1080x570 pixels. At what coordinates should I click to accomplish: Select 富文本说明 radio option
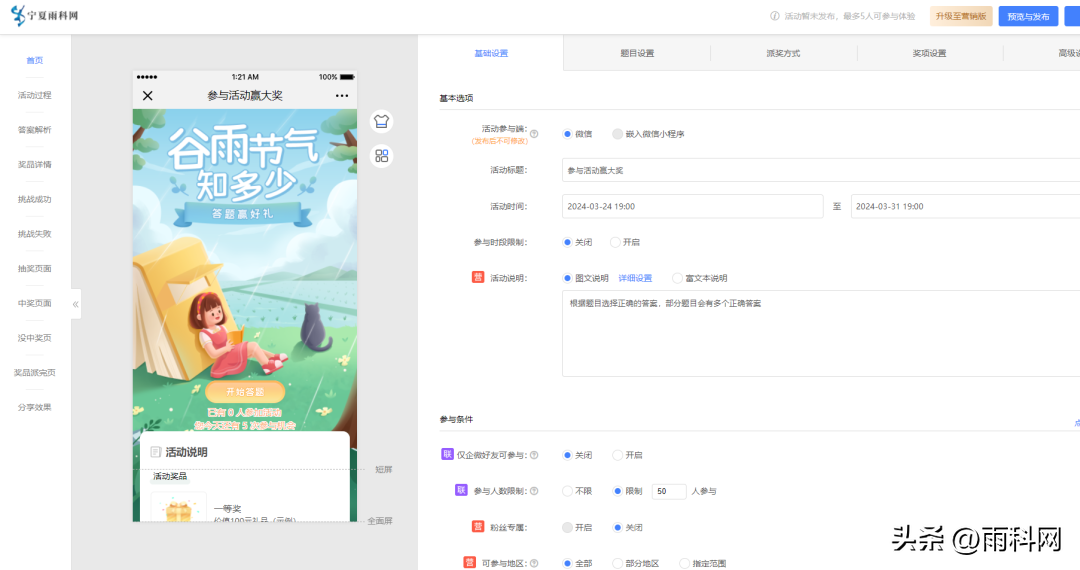tap(677, 278)
